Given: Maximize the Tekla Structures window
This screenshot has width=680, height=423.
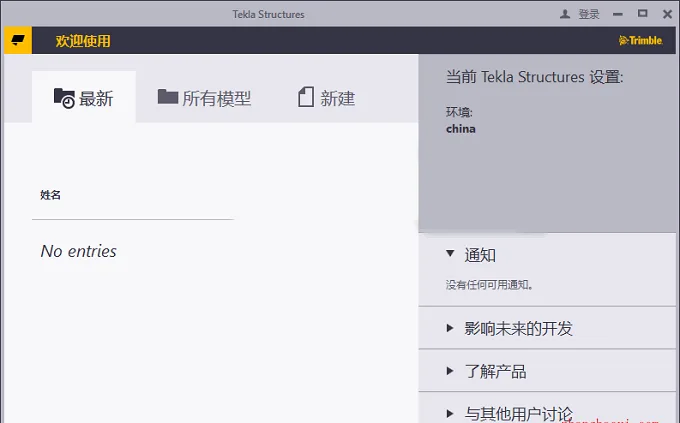Looking at the screenshot, I should tap(643, 14).
